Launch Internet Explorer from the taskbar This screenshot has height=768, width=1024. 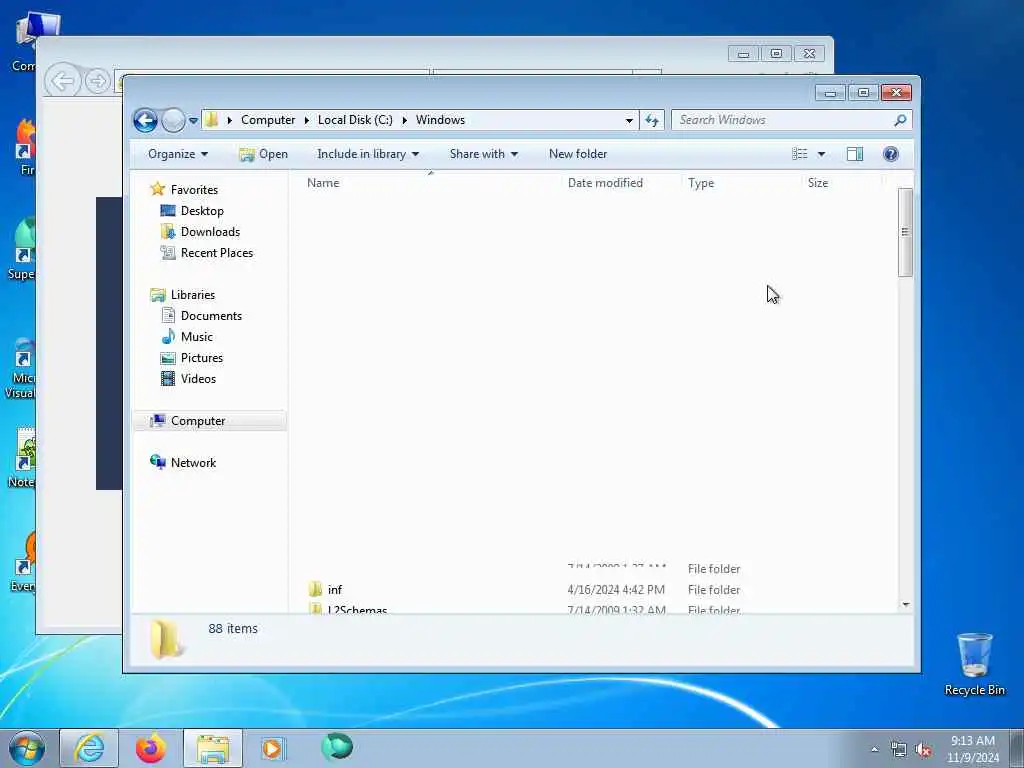point(89,748)
